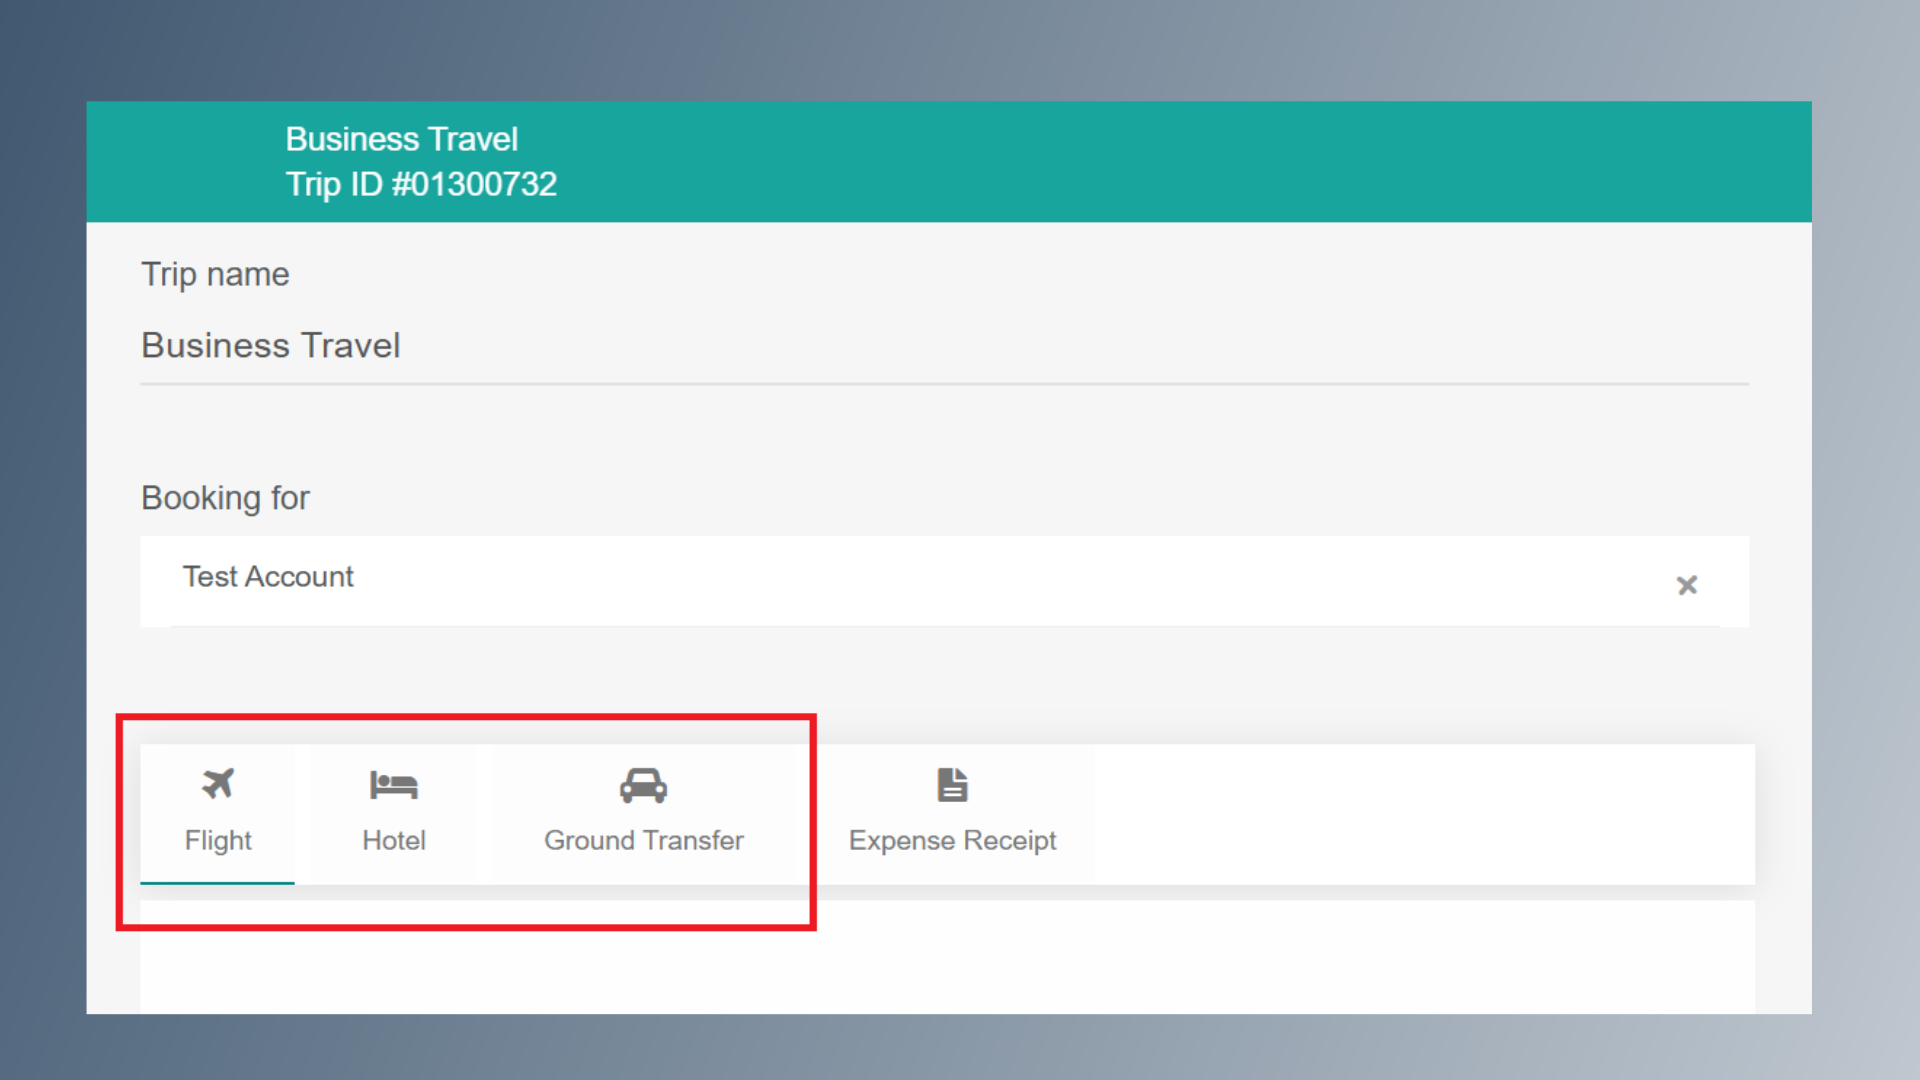Click the Booking for label
This screenshot has width=1920, height=1080.
point(225,498)
